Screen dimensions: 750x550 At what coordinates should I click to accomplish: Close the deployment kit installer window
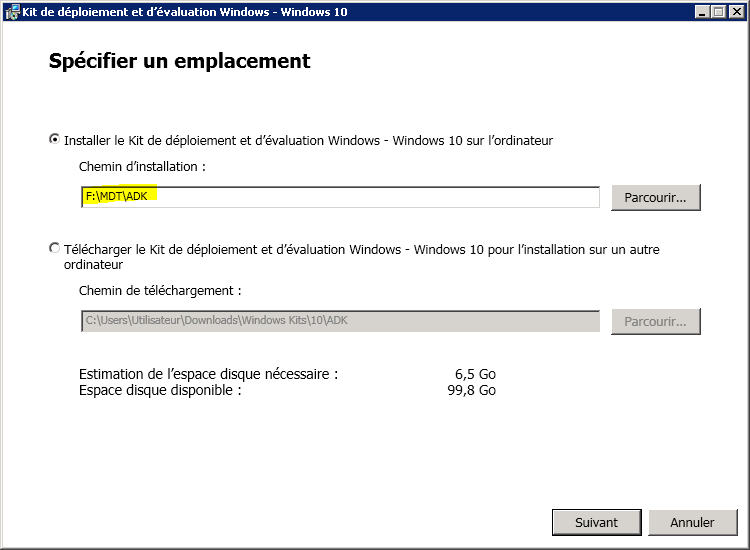click(x=736, y=11)
